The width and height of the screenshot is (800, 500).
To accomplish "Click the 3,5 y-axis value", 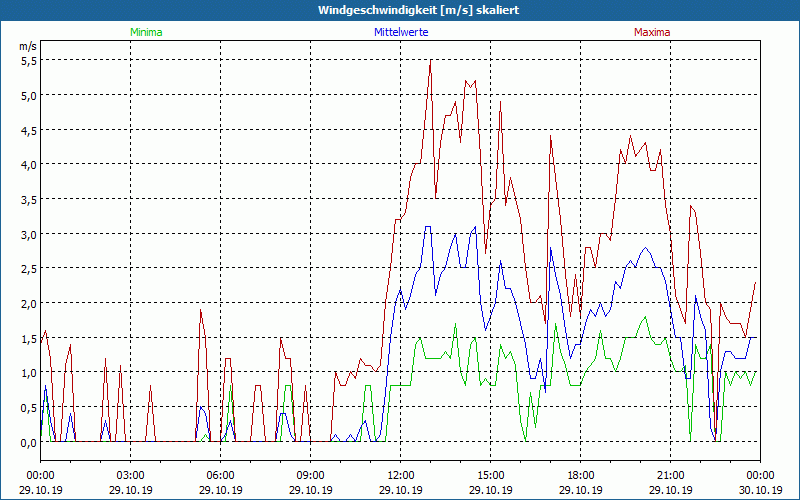I will [29, 199].
